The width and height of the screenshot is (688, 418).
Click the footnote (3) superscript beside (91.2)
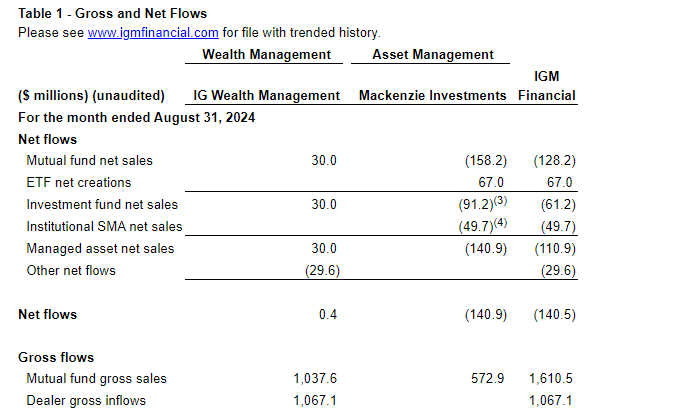500,200
